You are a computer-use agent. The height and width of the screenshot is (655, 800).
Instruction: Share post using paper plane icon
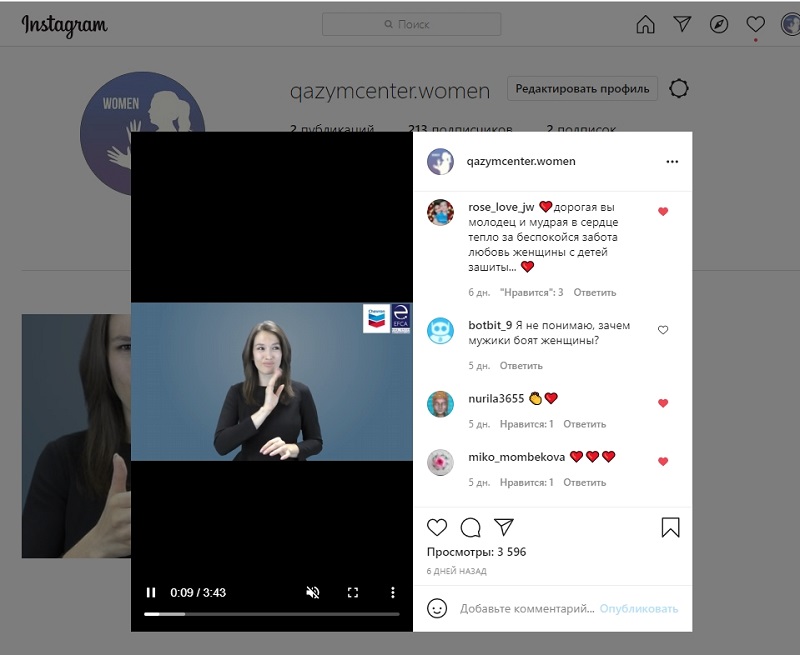(505, 527)
